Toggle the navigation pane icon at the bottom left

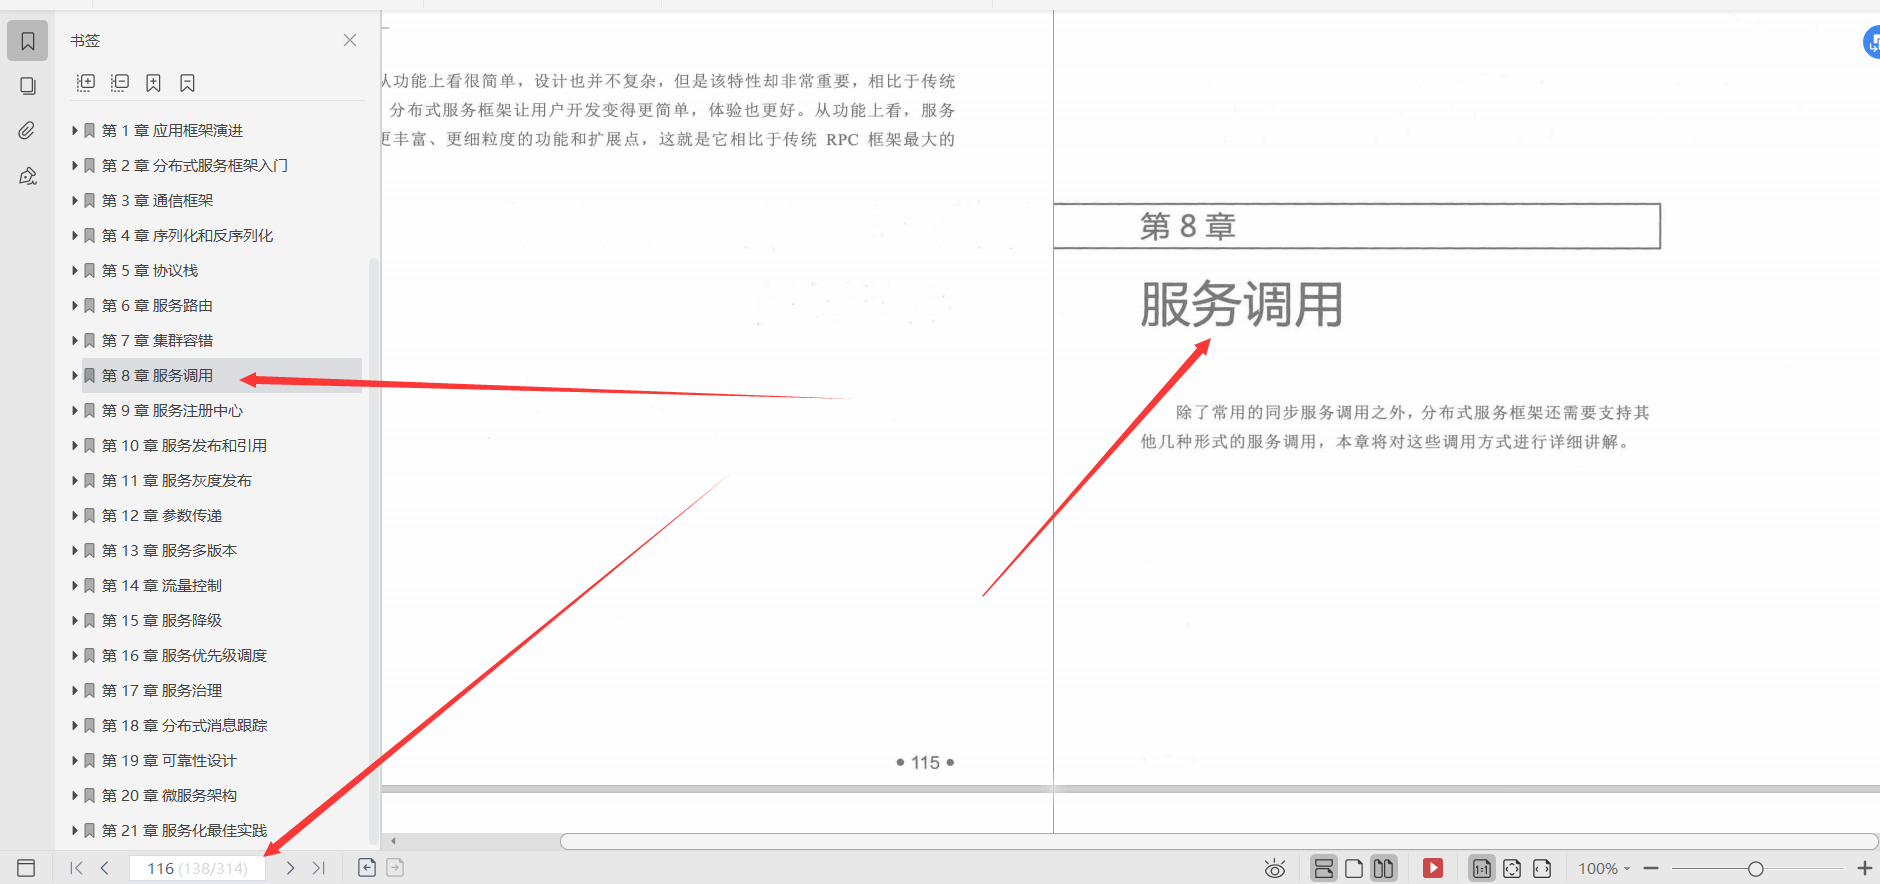pos(27,868)
